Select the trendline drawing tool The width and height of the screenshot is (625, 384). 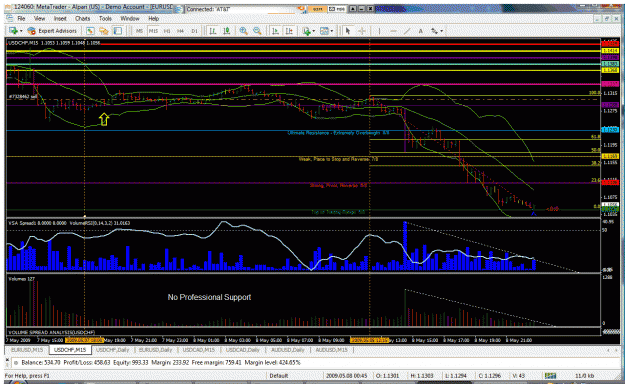coord(407,31)
